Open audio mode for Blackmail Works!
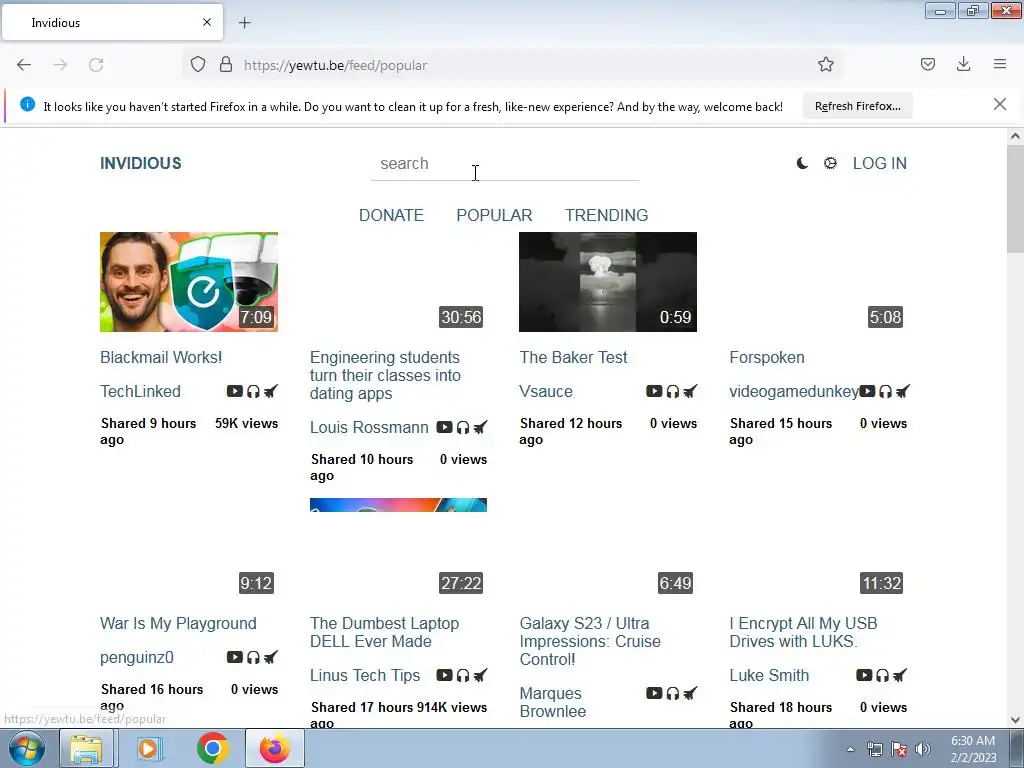 pyautogui.click(x=253, y=391)
